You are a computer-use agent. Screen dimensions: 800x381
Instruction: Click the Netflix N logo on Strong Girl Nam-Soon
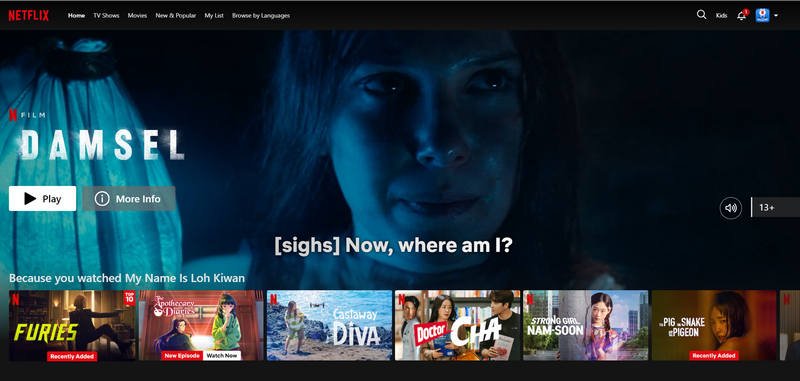tap(530, 299)
